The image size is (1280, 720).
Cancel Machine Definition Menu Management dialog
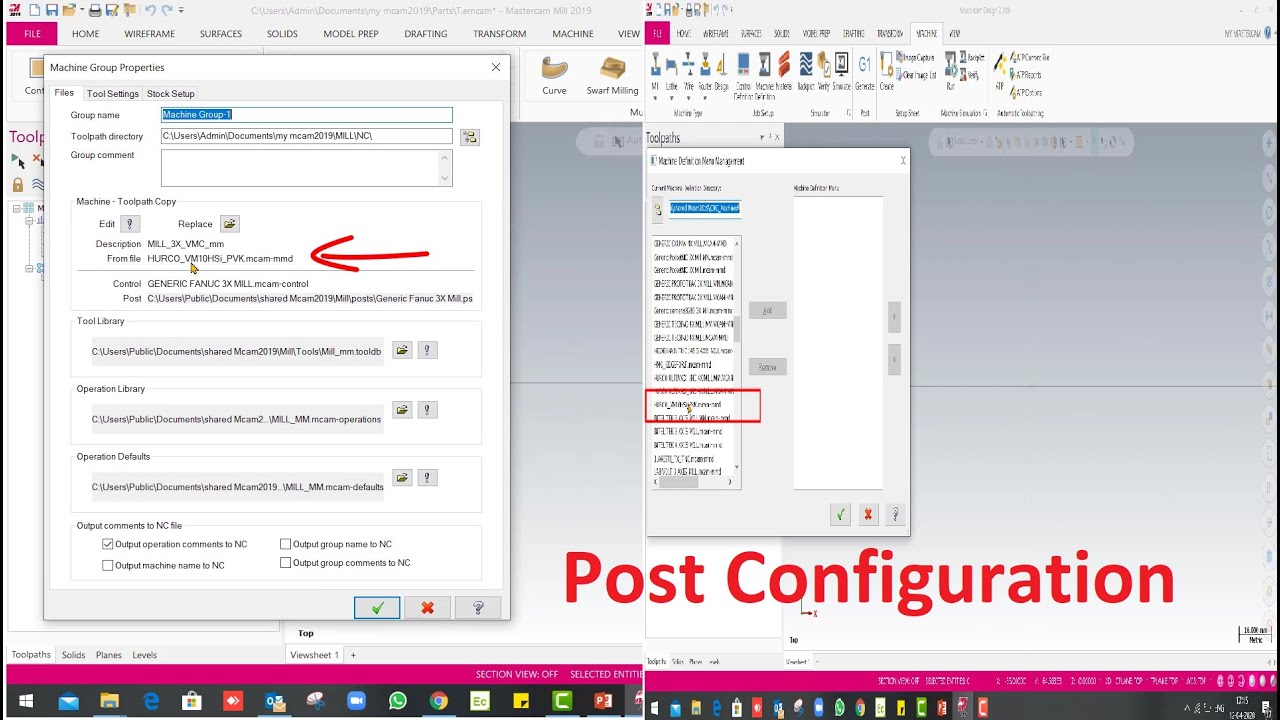point(867,515)
